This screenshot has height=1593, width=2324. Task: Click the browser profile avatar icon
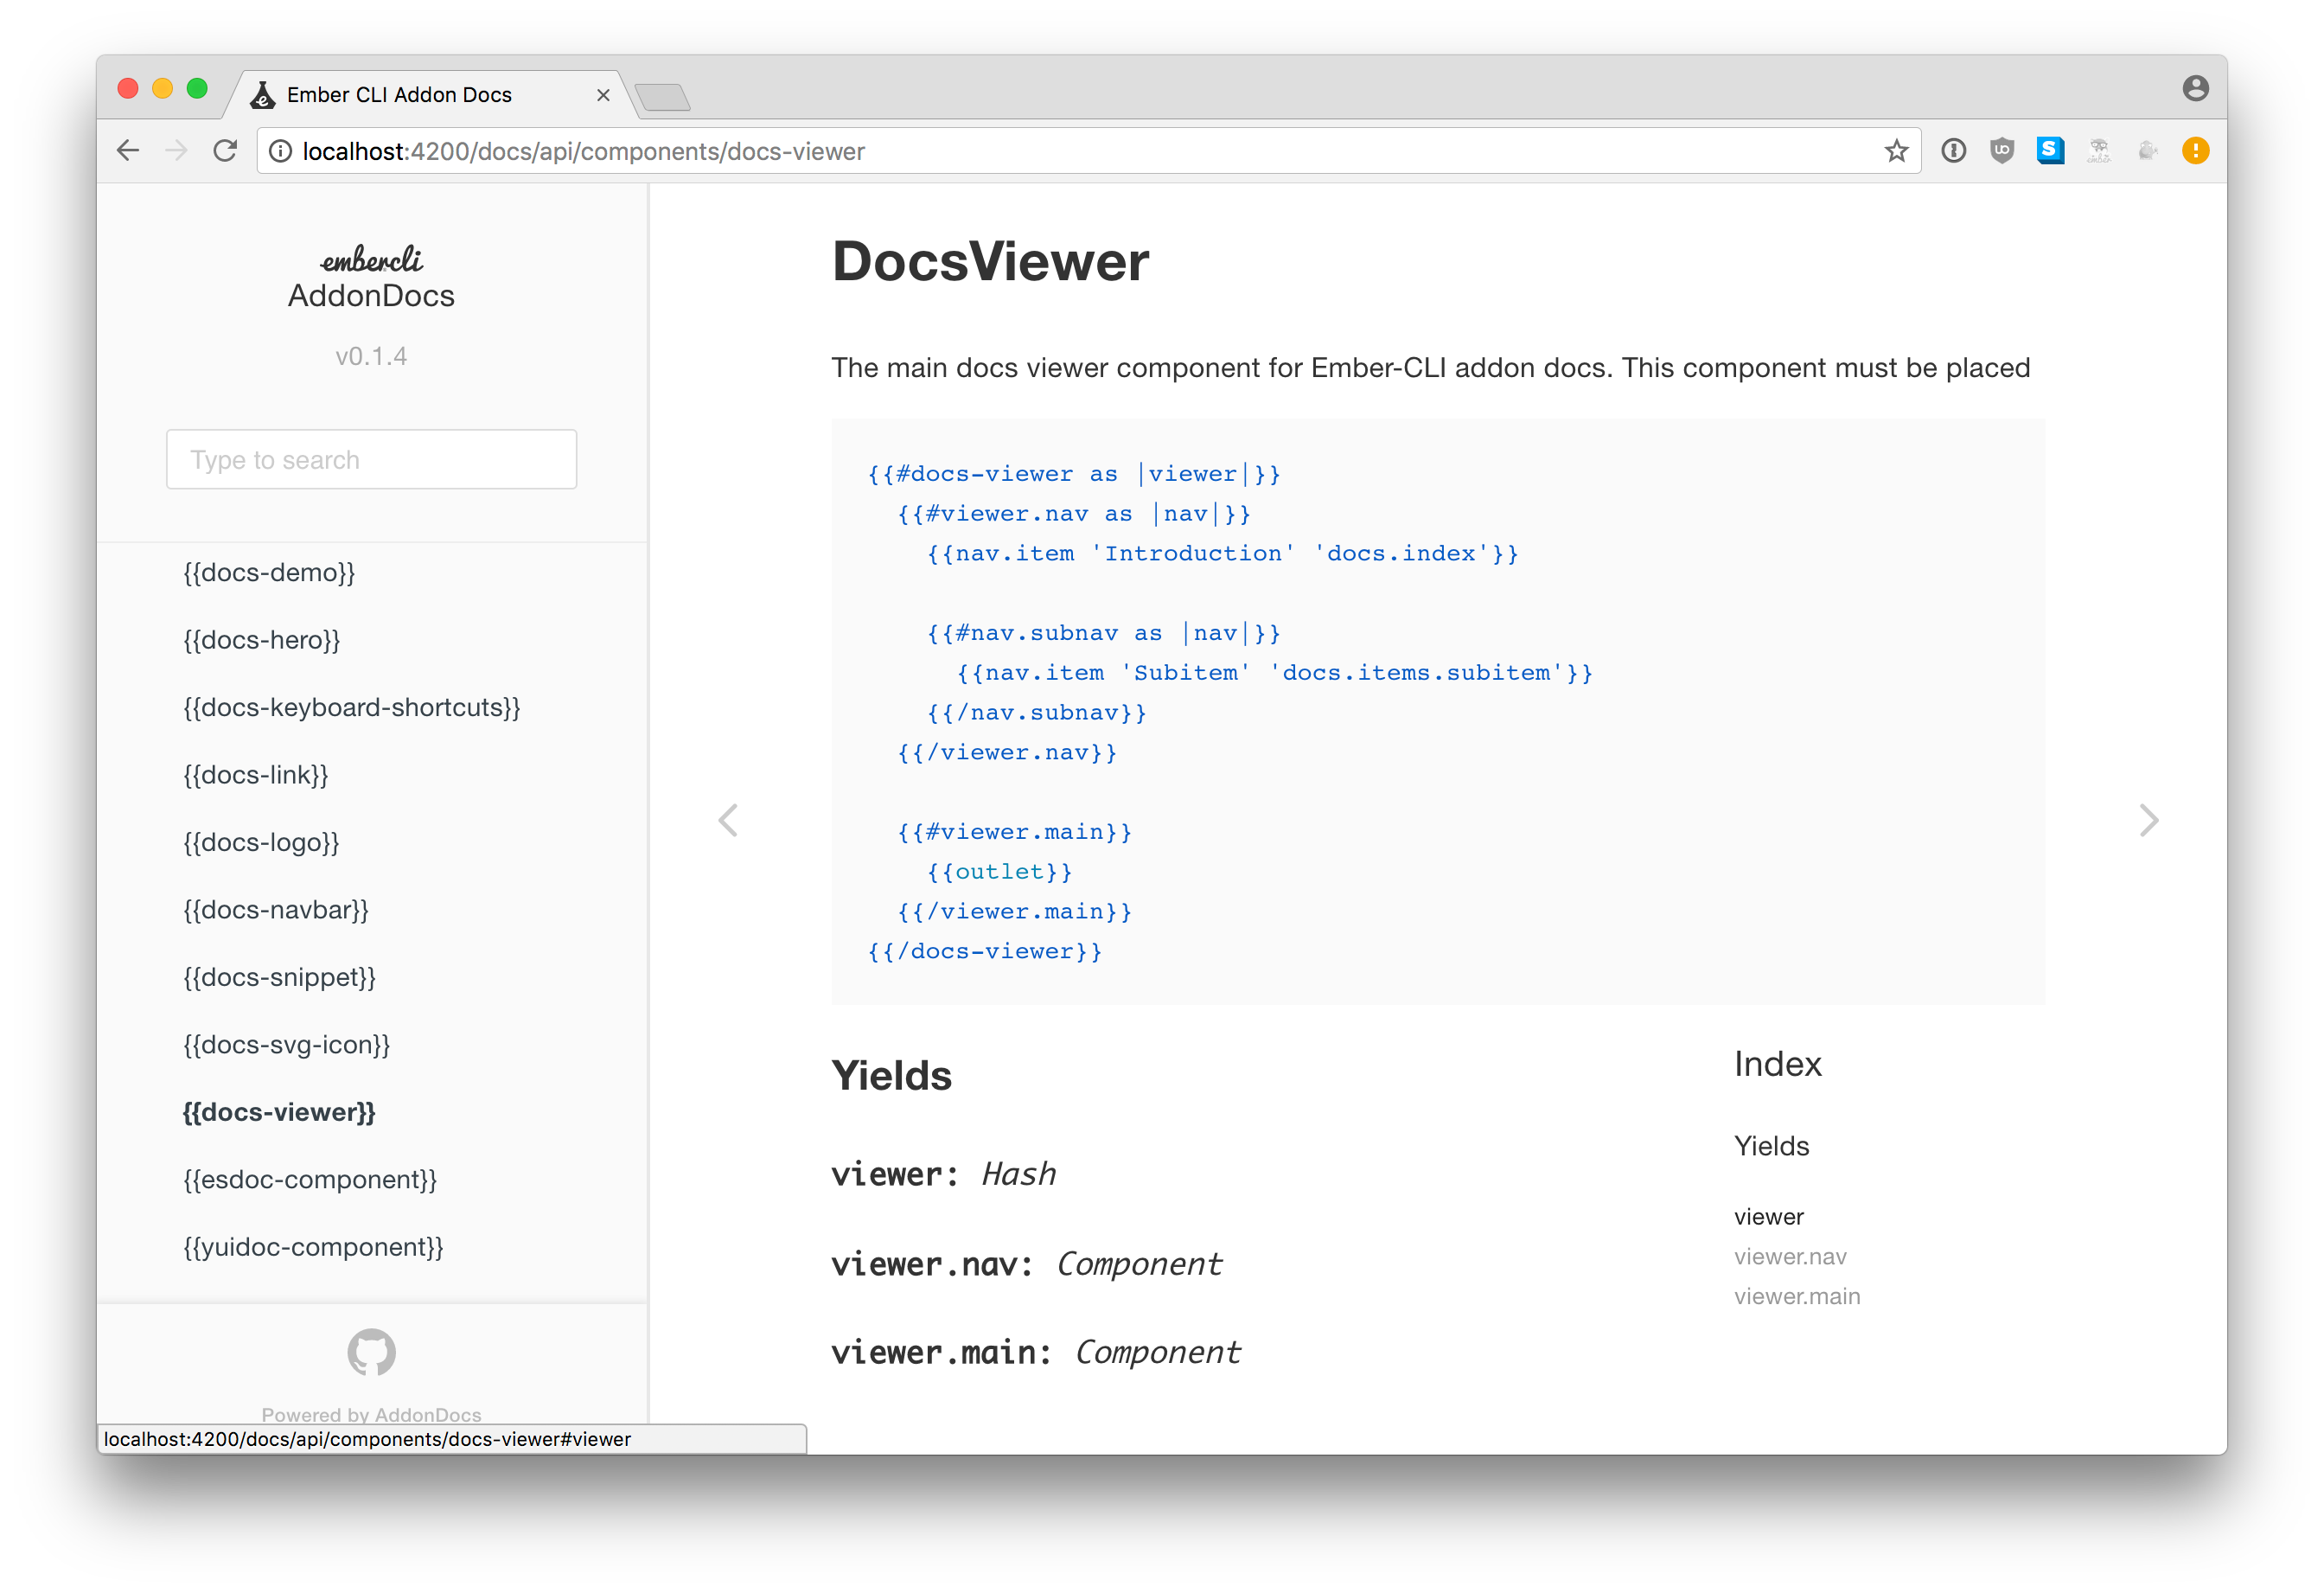click(2196, 88)
